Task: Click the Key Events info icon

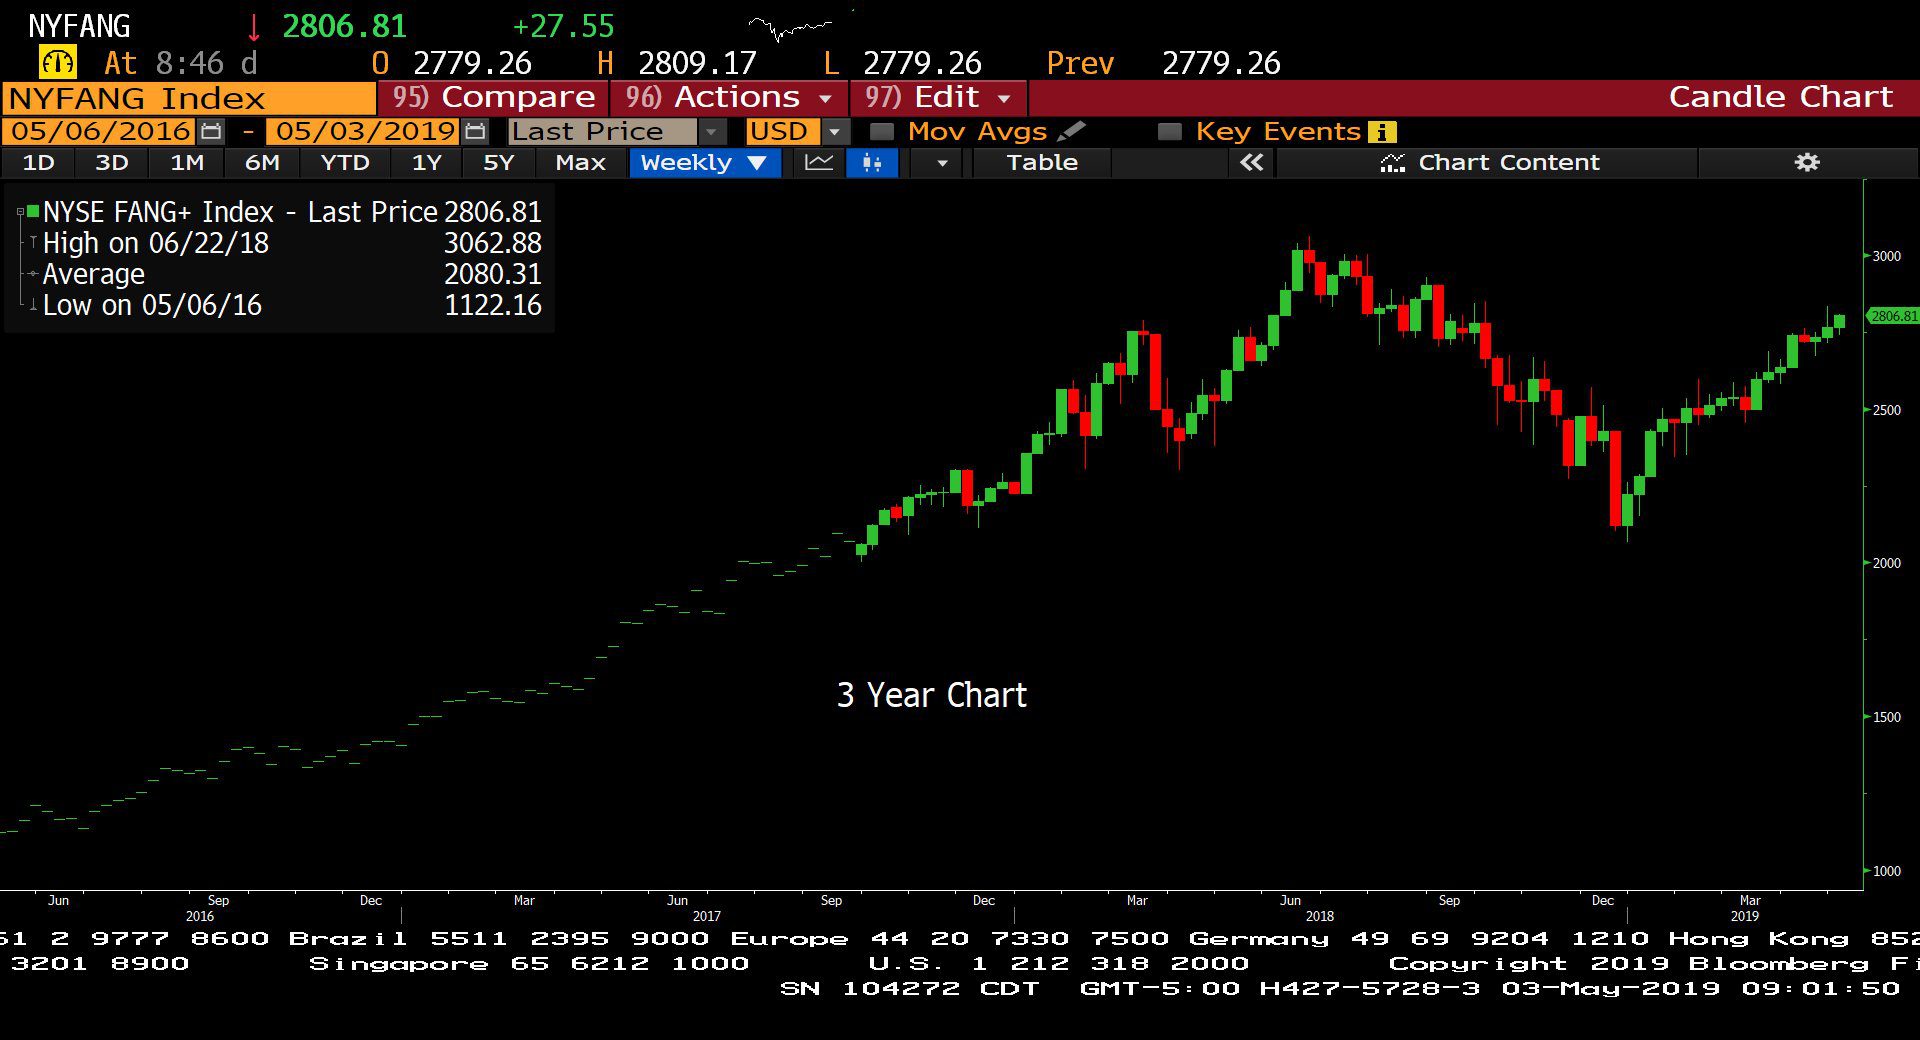Action: 1383,132
